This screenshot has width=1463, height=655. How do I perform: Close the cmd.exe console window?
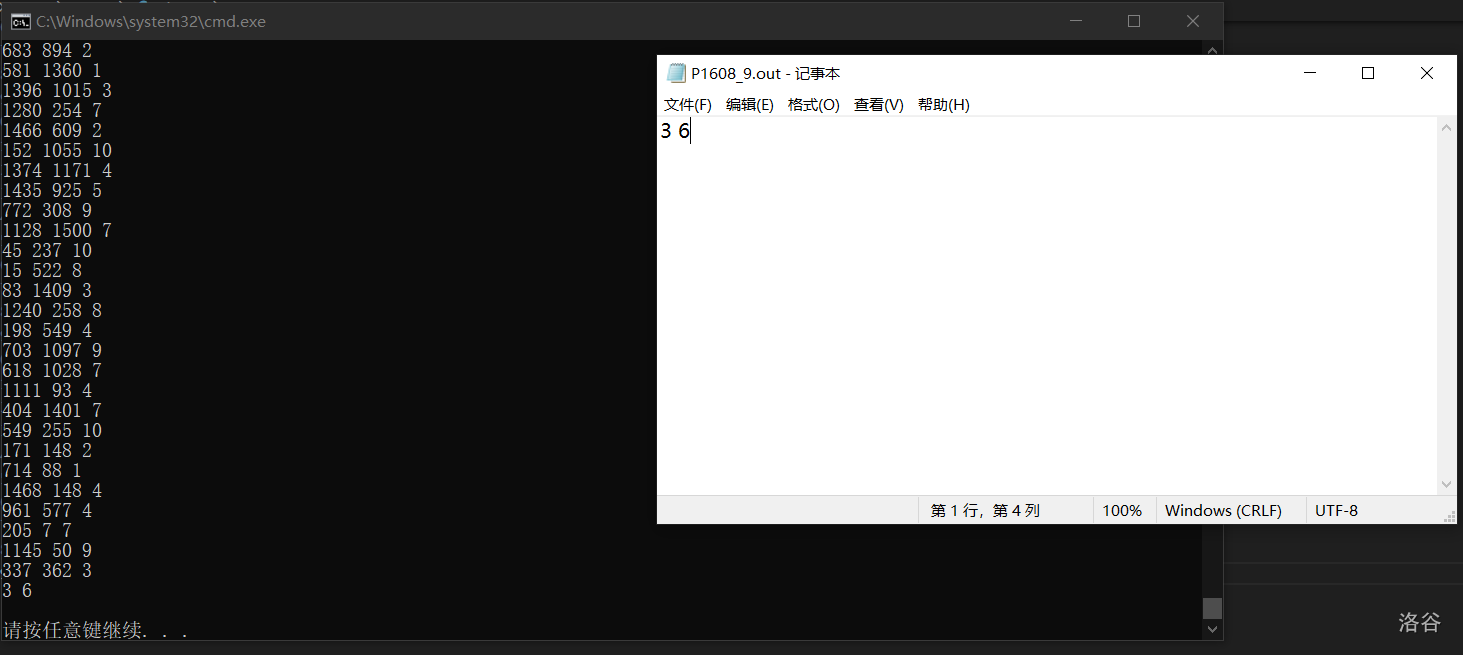tap(1193, 21)
